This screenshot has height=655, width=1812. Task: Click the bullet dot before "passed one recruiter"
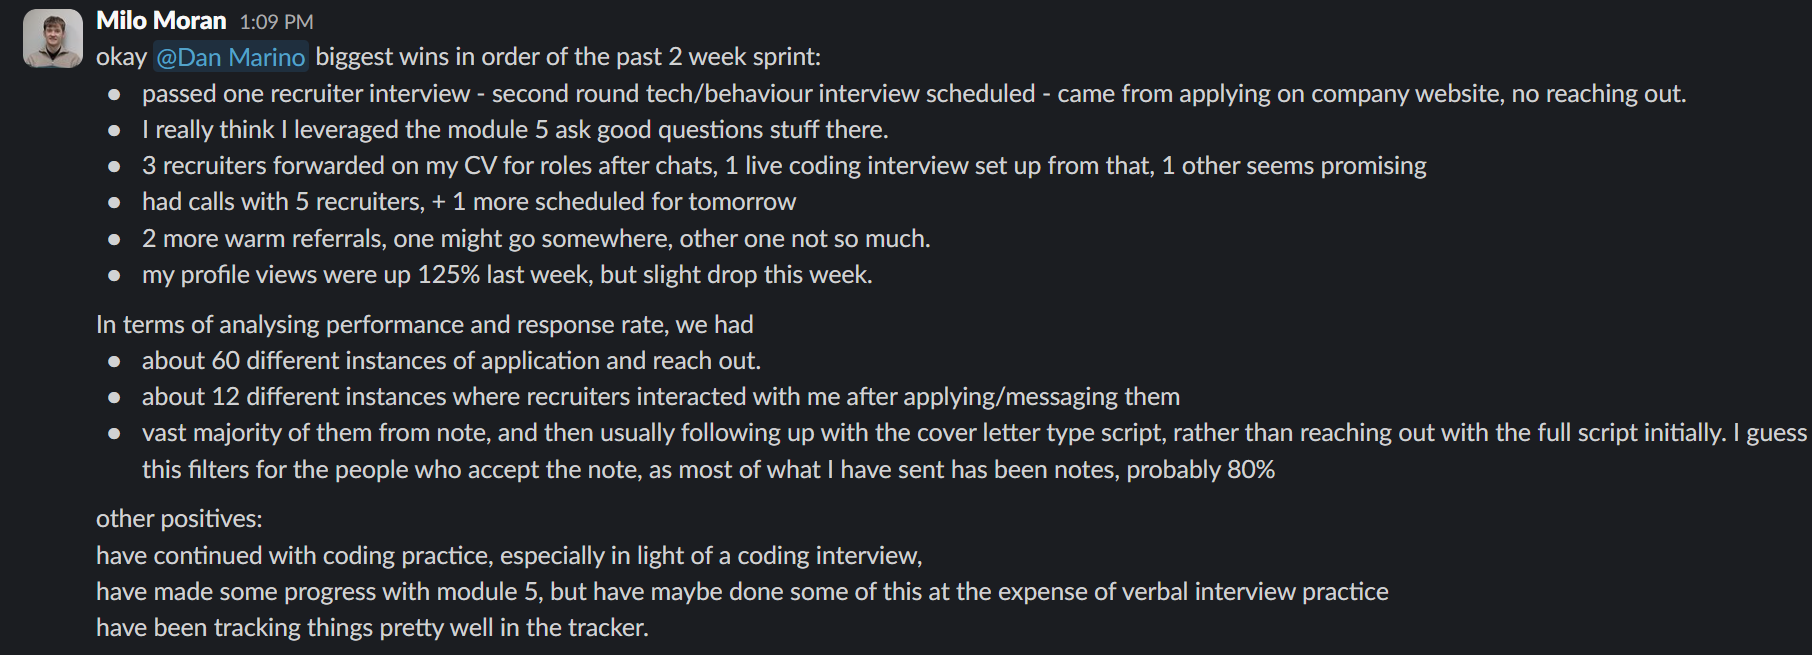(115, 95)
